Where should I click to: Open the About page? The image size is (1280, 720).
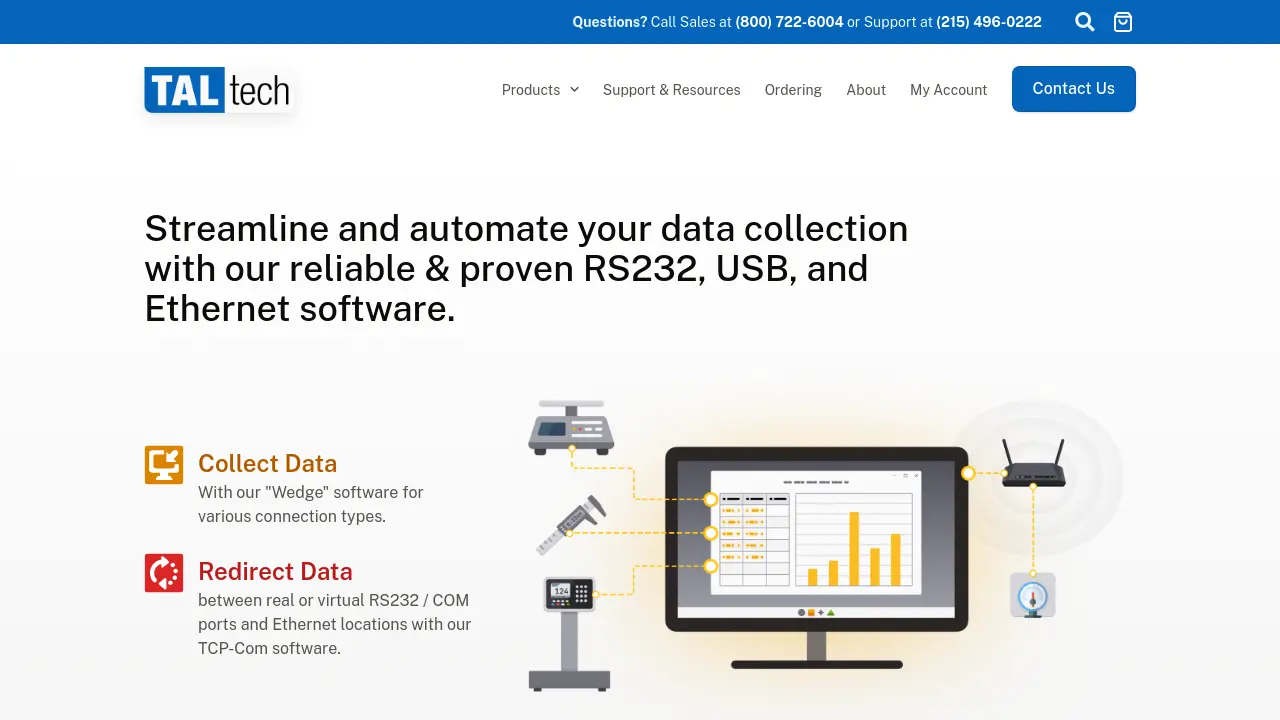click(866, 90)
